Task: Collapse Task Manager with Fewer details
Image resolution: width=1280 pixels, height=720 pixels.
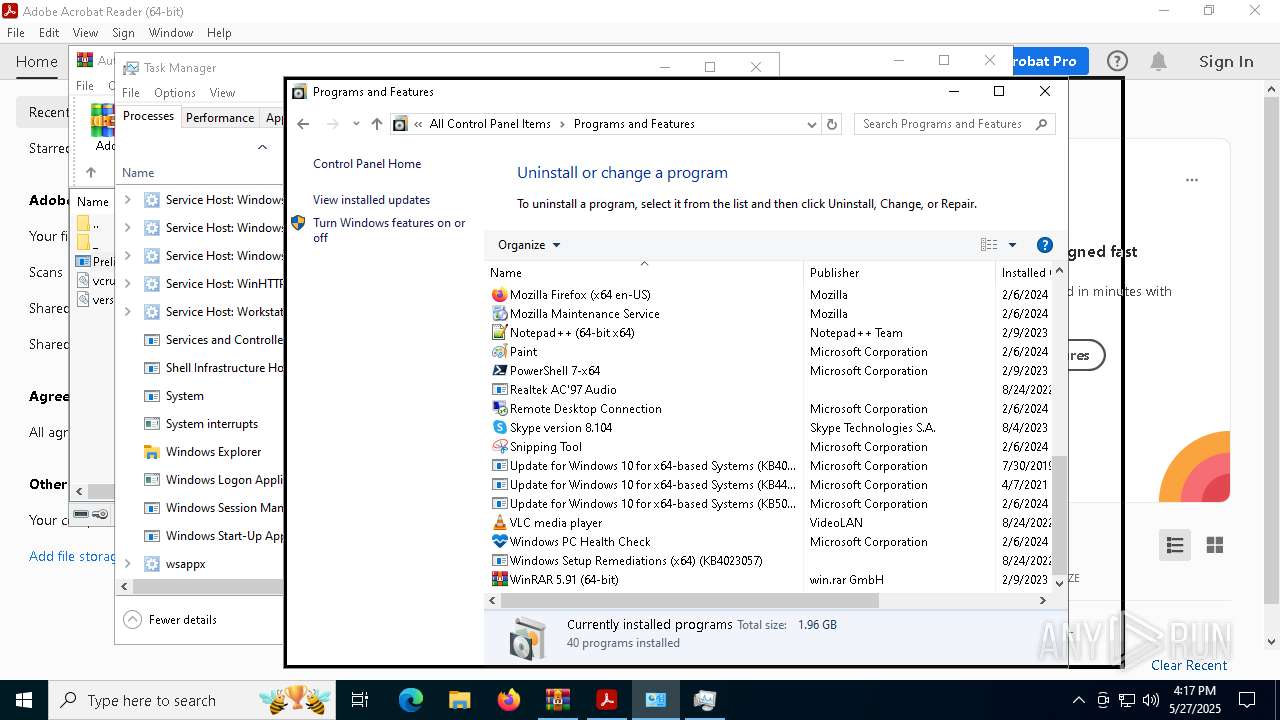Action: 170,620
